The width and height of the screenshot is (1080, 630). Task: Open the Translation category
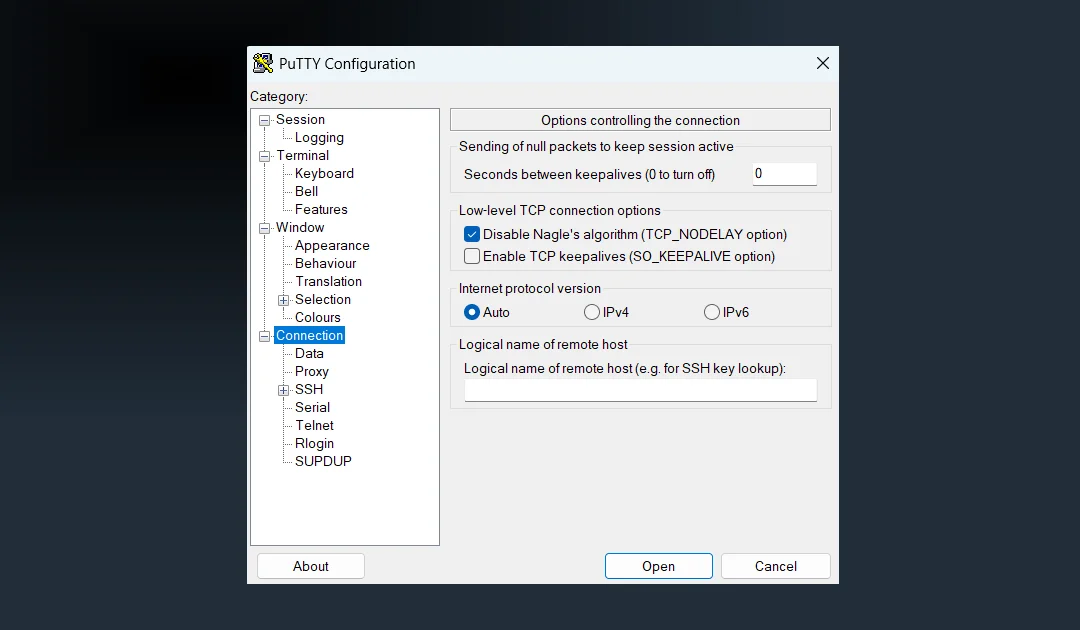329,281
